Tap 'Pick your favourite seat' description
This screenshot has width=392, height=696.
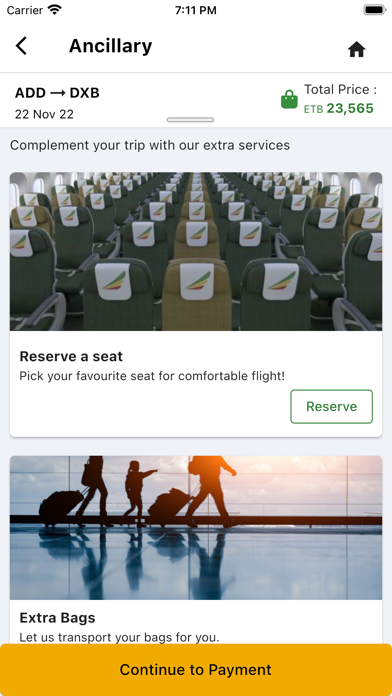tap(152, 376)
